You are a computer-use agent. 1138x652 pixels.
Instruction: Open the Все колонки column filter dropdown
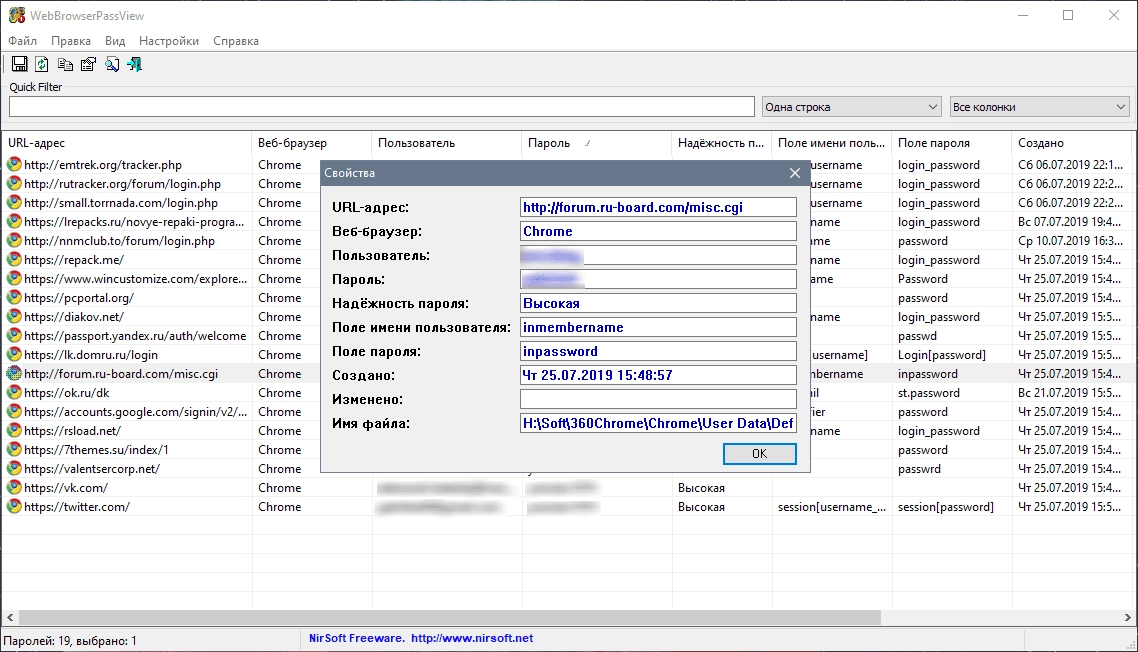tap(1039, 107)
